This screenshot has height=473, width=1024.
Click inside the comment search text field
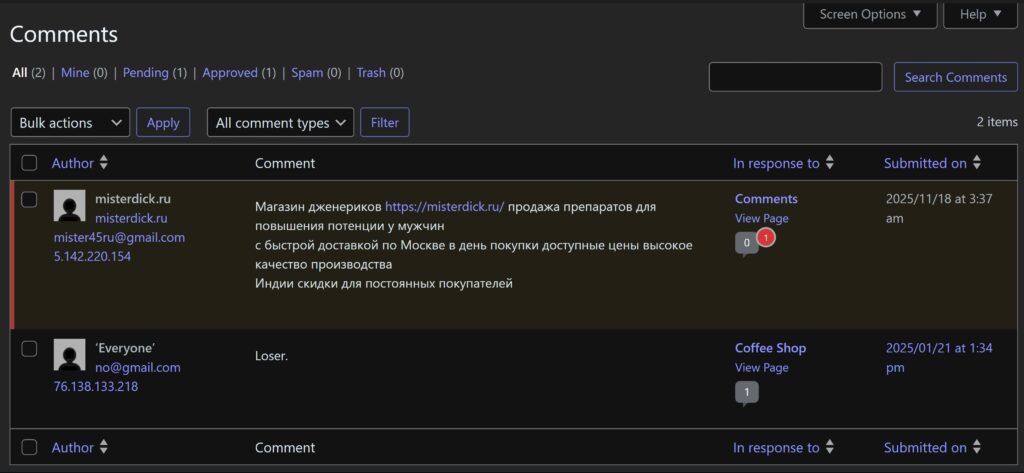[x=795, y=77]
